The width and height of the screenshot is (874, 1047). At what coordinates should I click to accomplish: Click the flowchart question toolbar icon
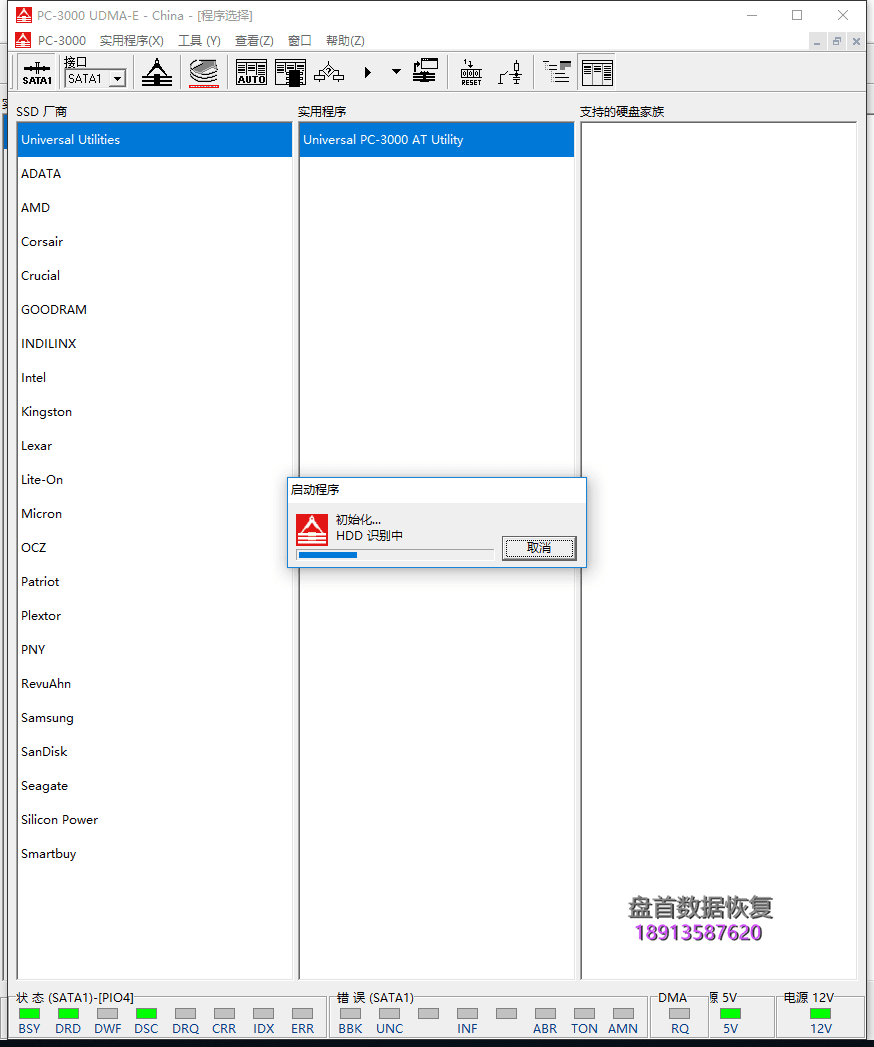pos(329,72)
